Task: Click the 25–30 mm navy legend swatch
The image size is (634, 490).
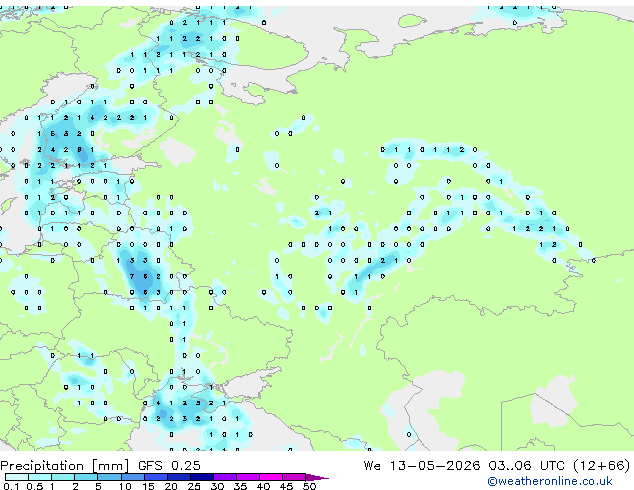Action: point(202,477)
